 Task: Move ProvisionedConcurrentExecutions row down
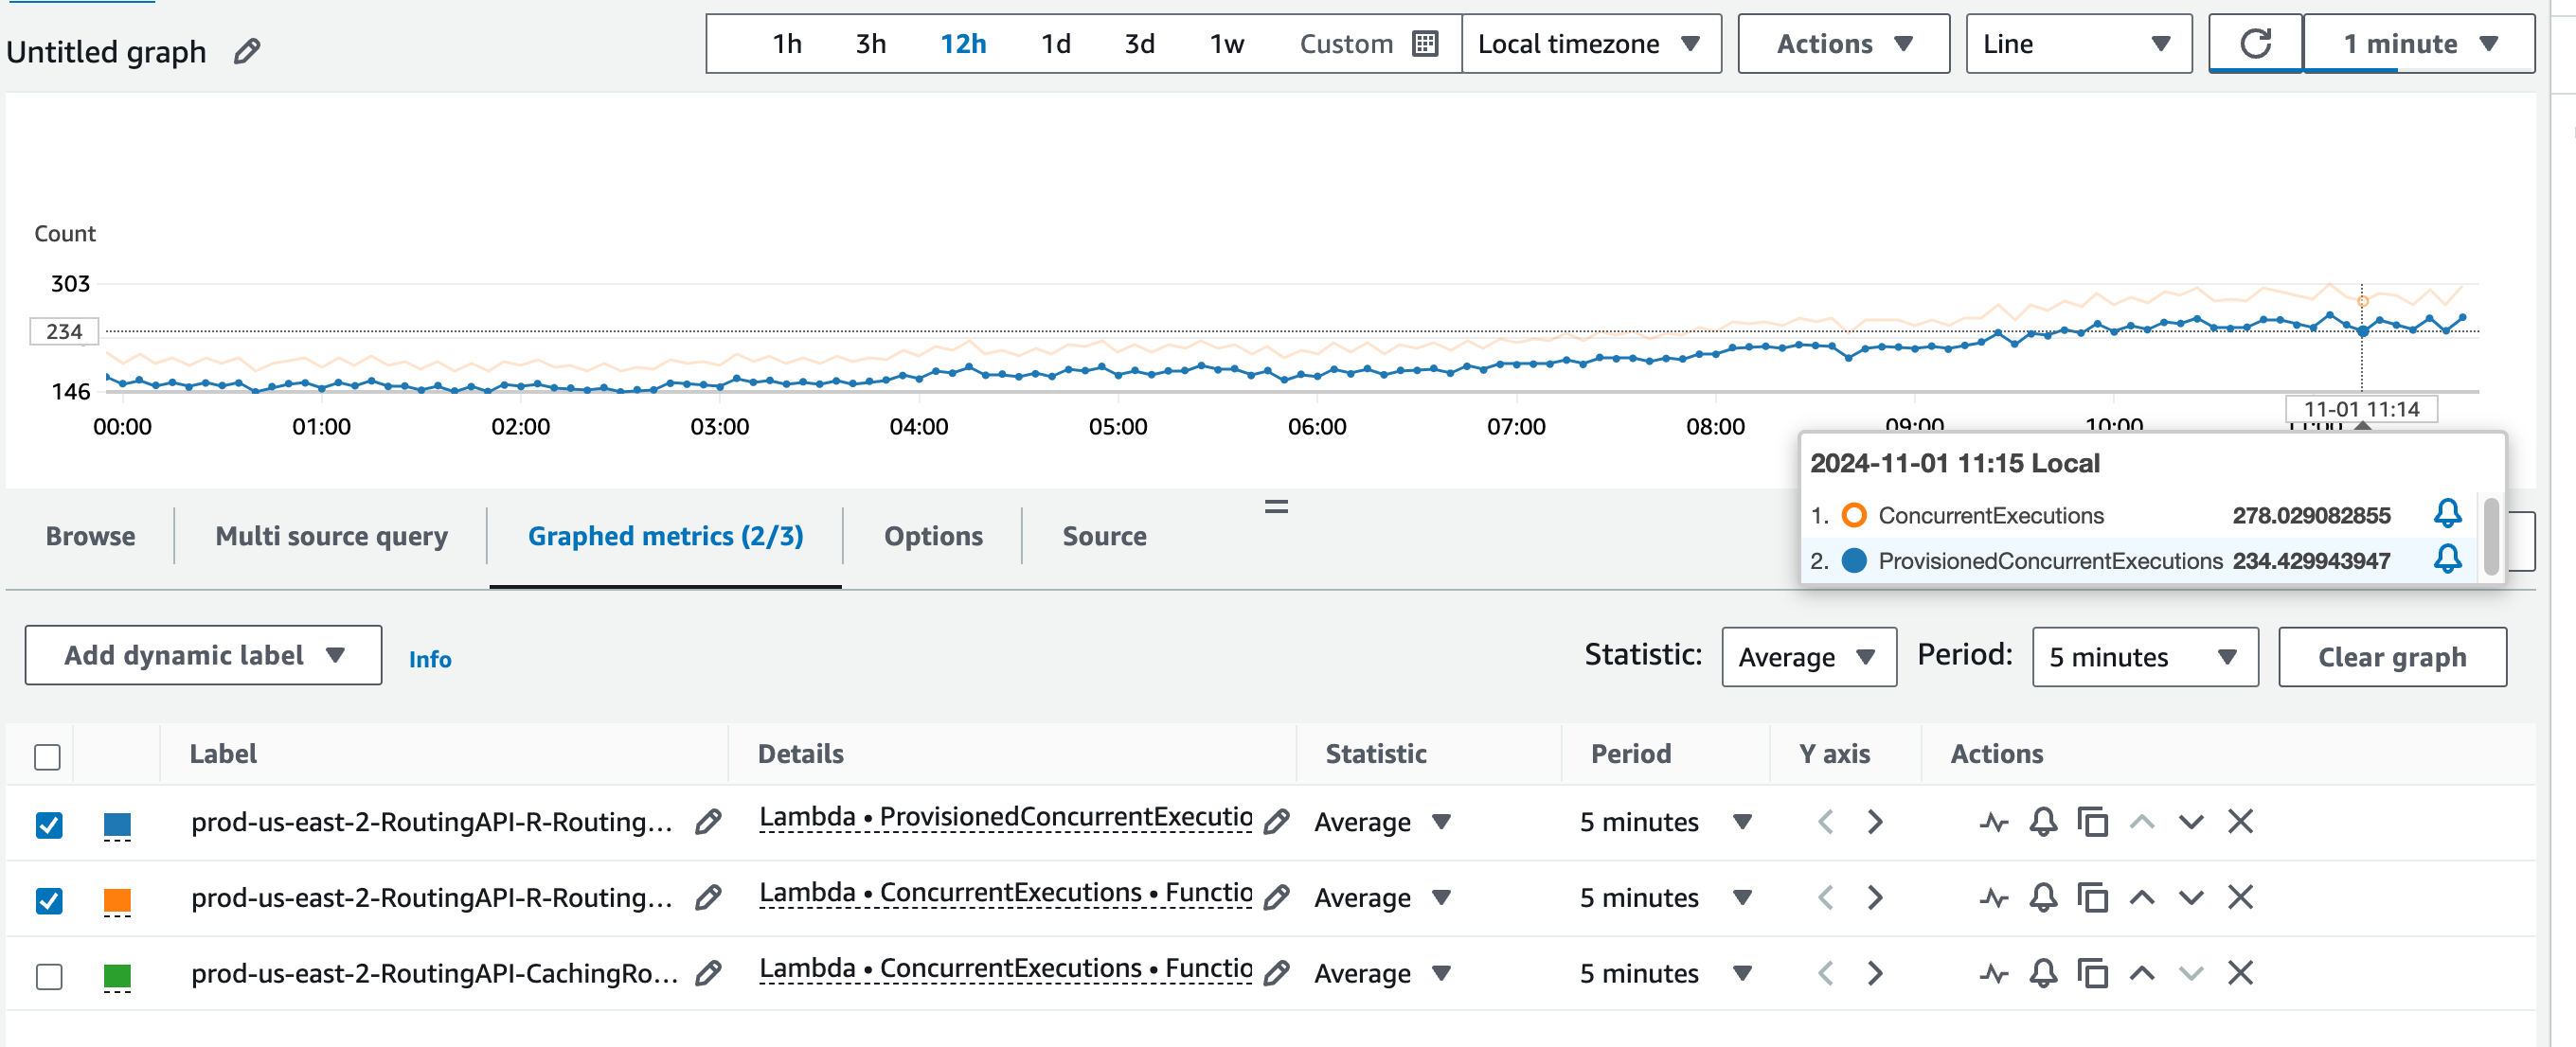click(2191, 822)
